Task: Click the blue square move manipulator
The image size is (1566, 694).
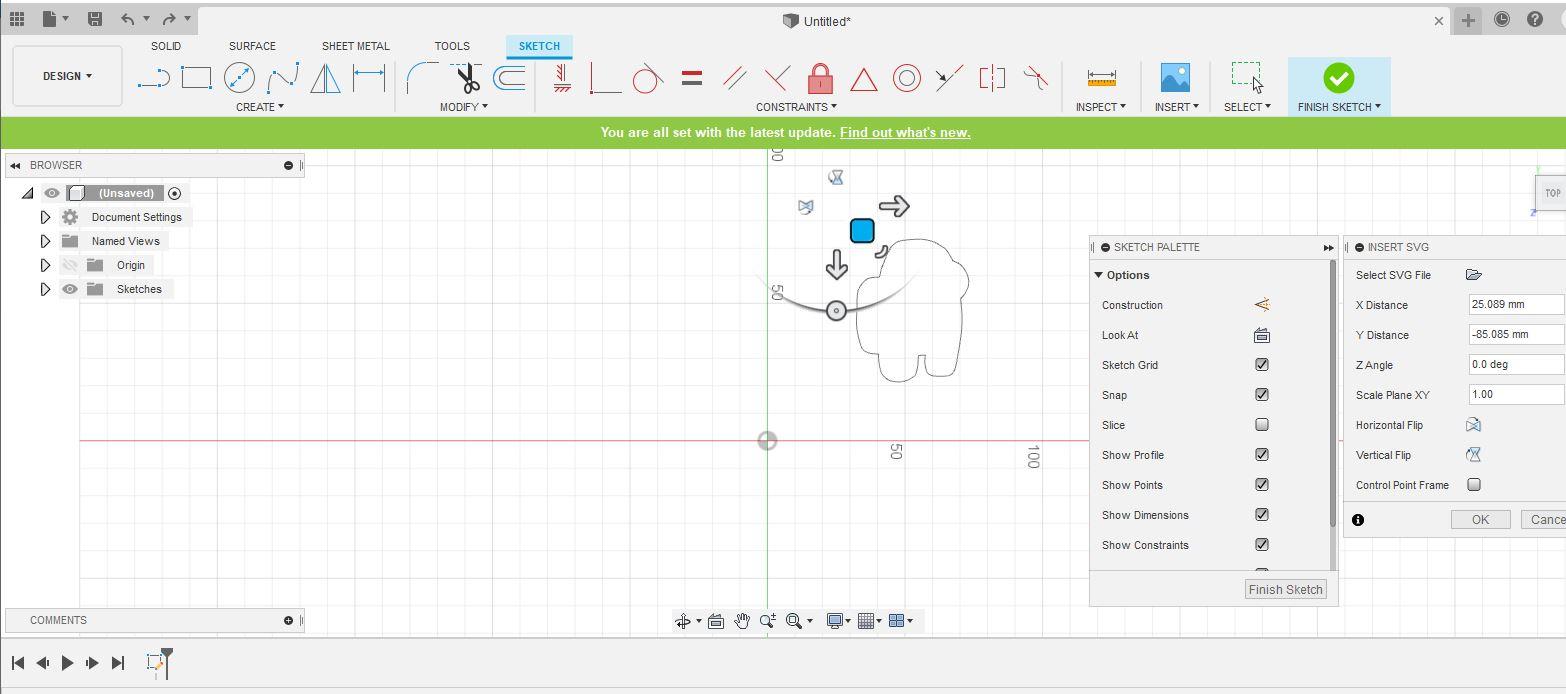Action: pos(862,231)
